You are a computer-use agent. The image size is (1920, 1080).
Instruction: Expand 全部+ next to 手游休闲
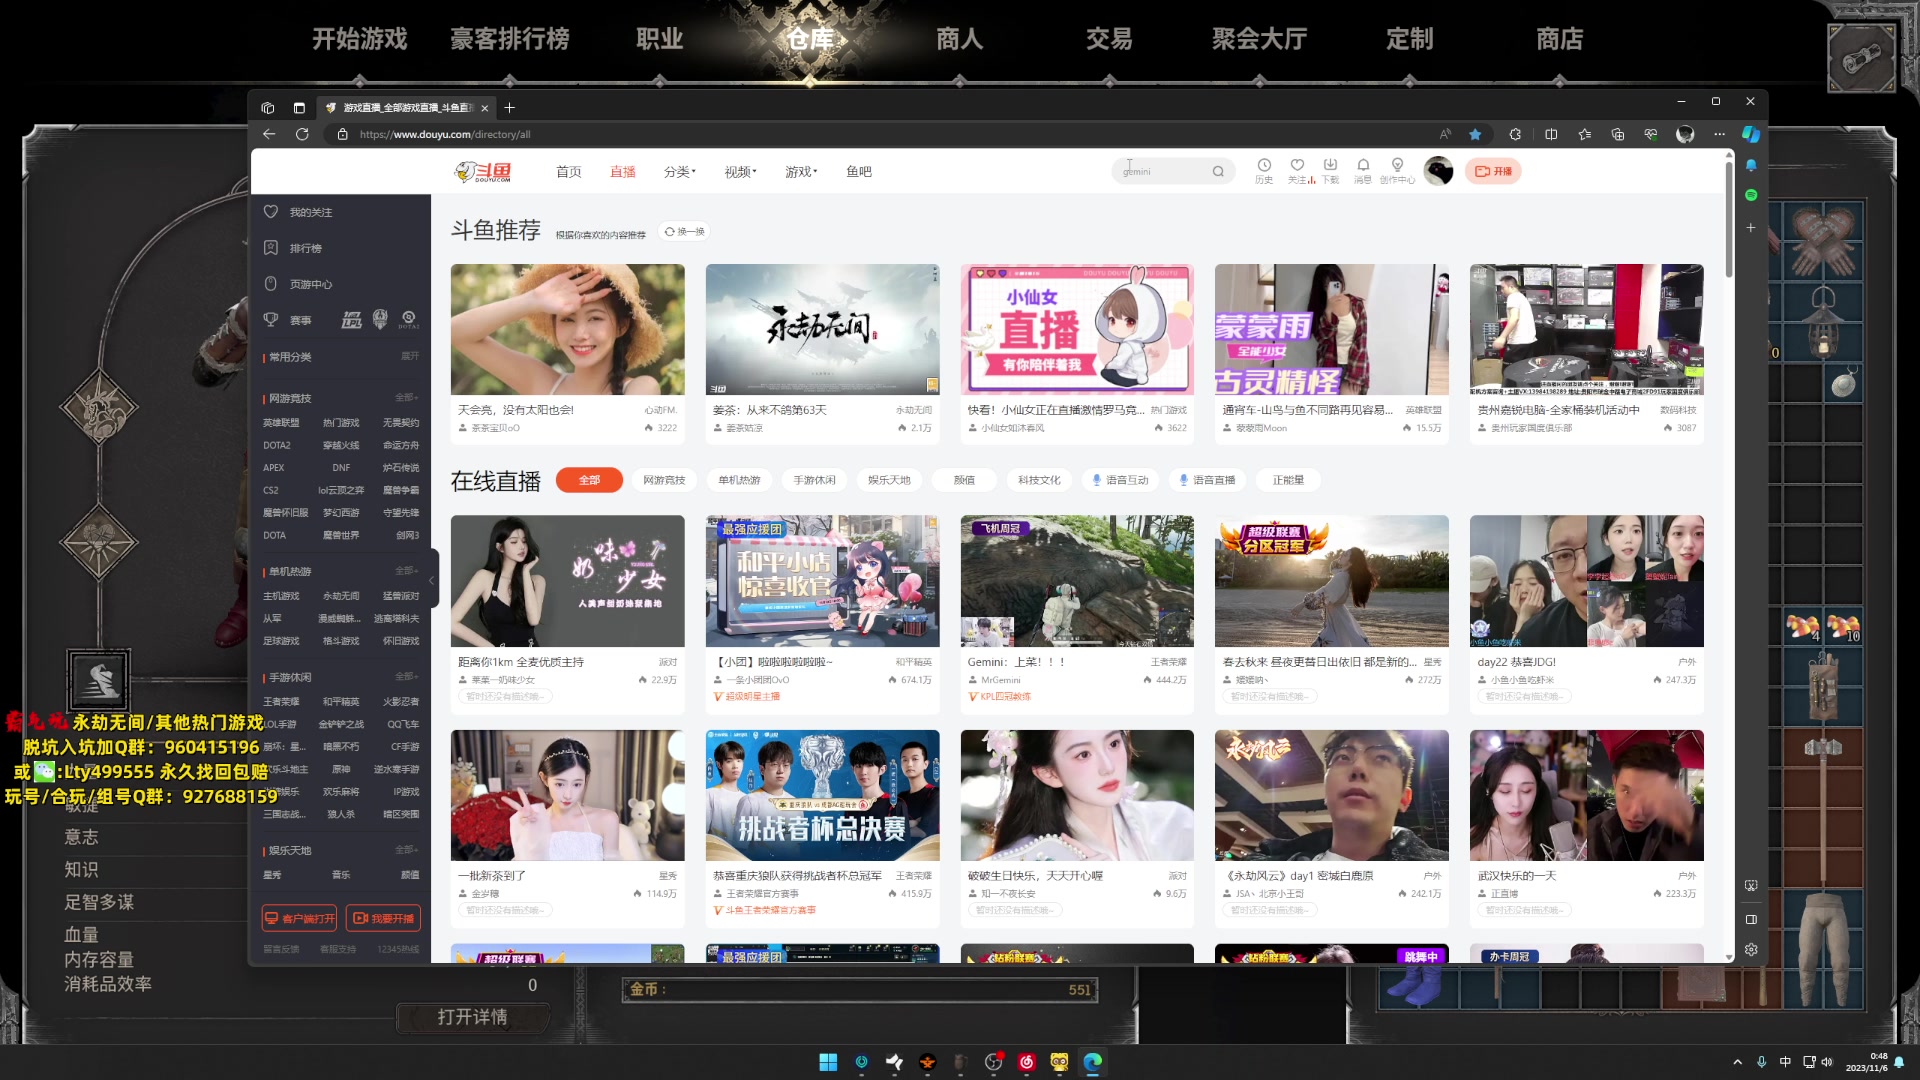pyautogui.click(x=406, y=677)
